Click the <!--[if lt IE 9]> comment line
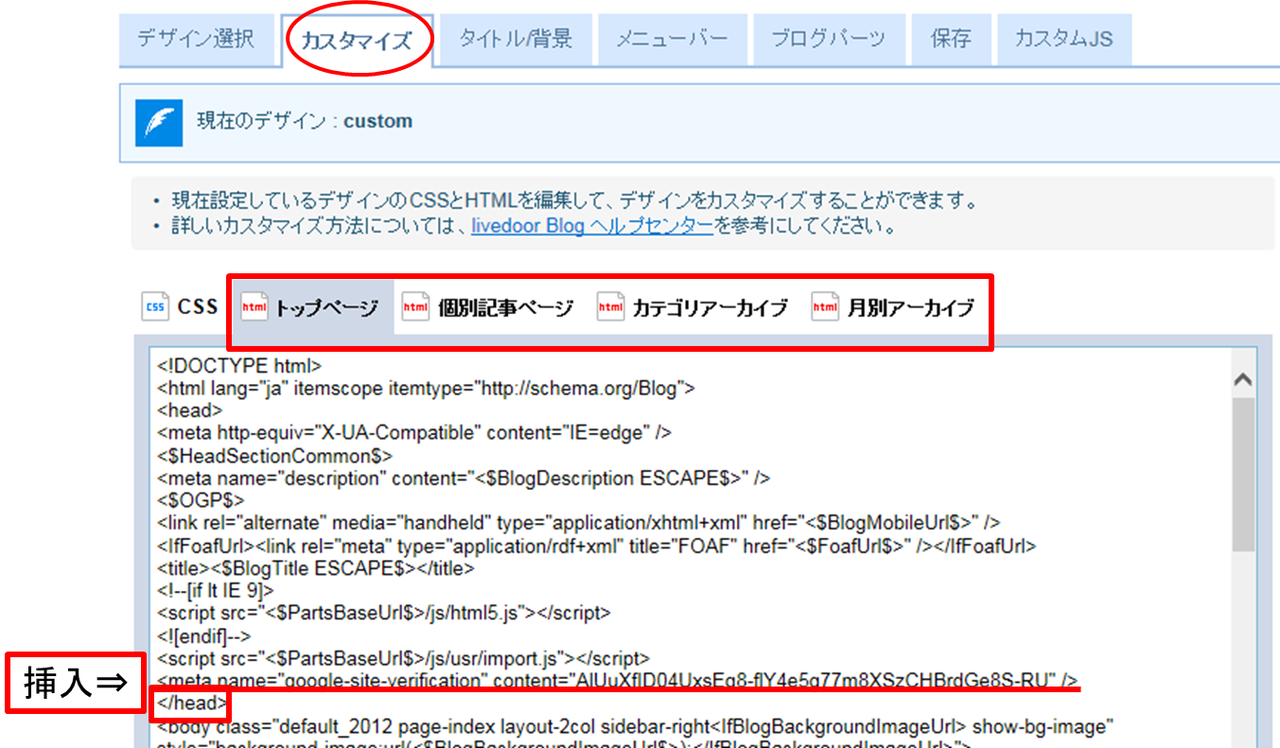This screenshot has height=748, width=1280. (217, 590)
